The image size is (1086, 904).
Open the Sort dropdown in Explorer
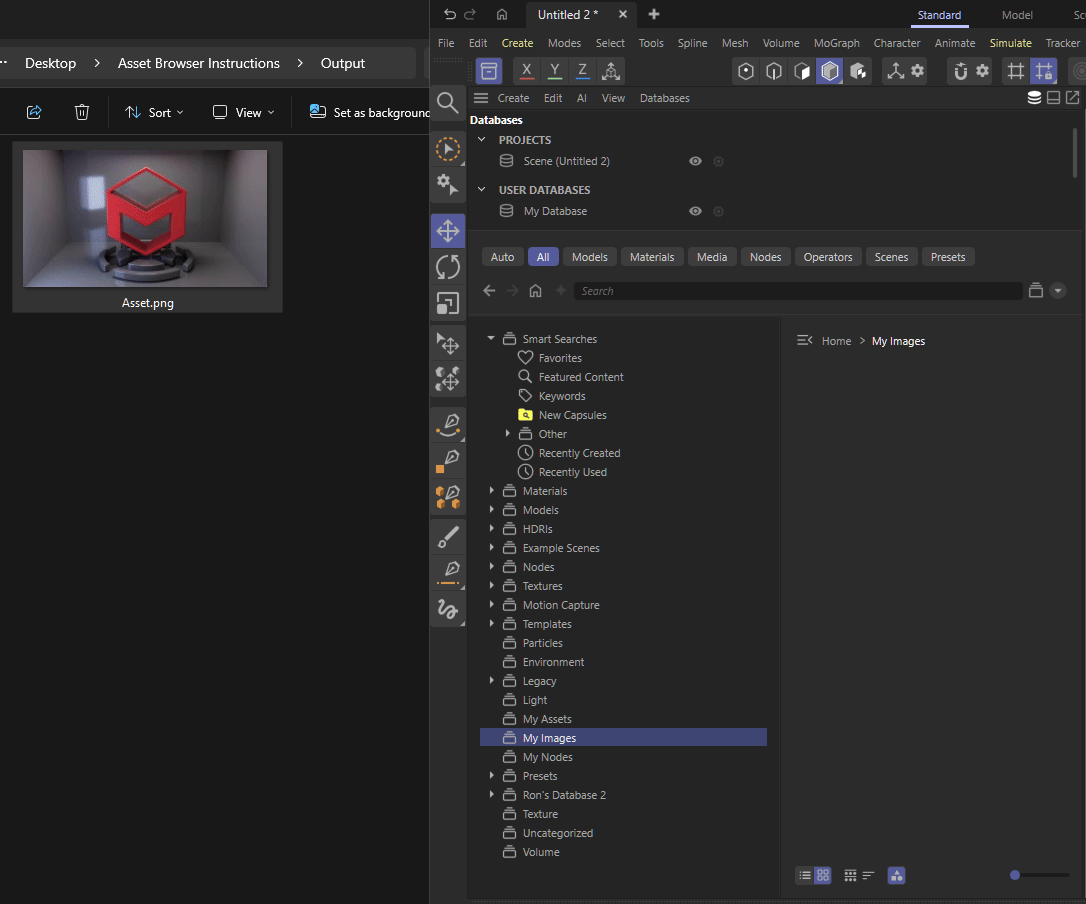(x=154, y=113)
